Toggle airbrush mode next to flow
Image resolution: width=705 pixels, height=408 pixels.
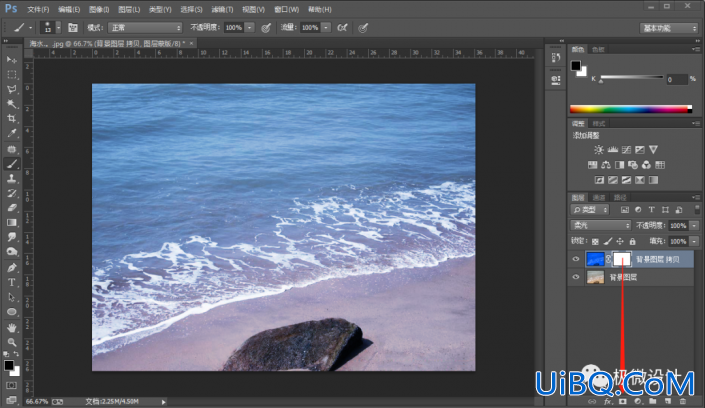(342, 28)
